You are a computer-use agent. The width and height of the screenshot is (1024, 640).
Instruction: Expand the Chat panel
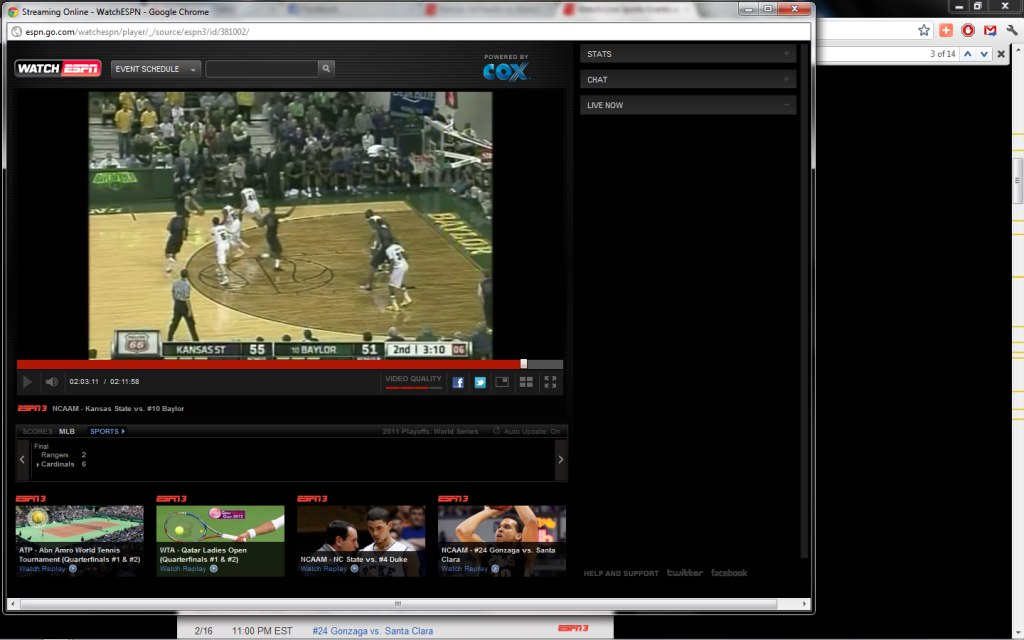[688, 79]
